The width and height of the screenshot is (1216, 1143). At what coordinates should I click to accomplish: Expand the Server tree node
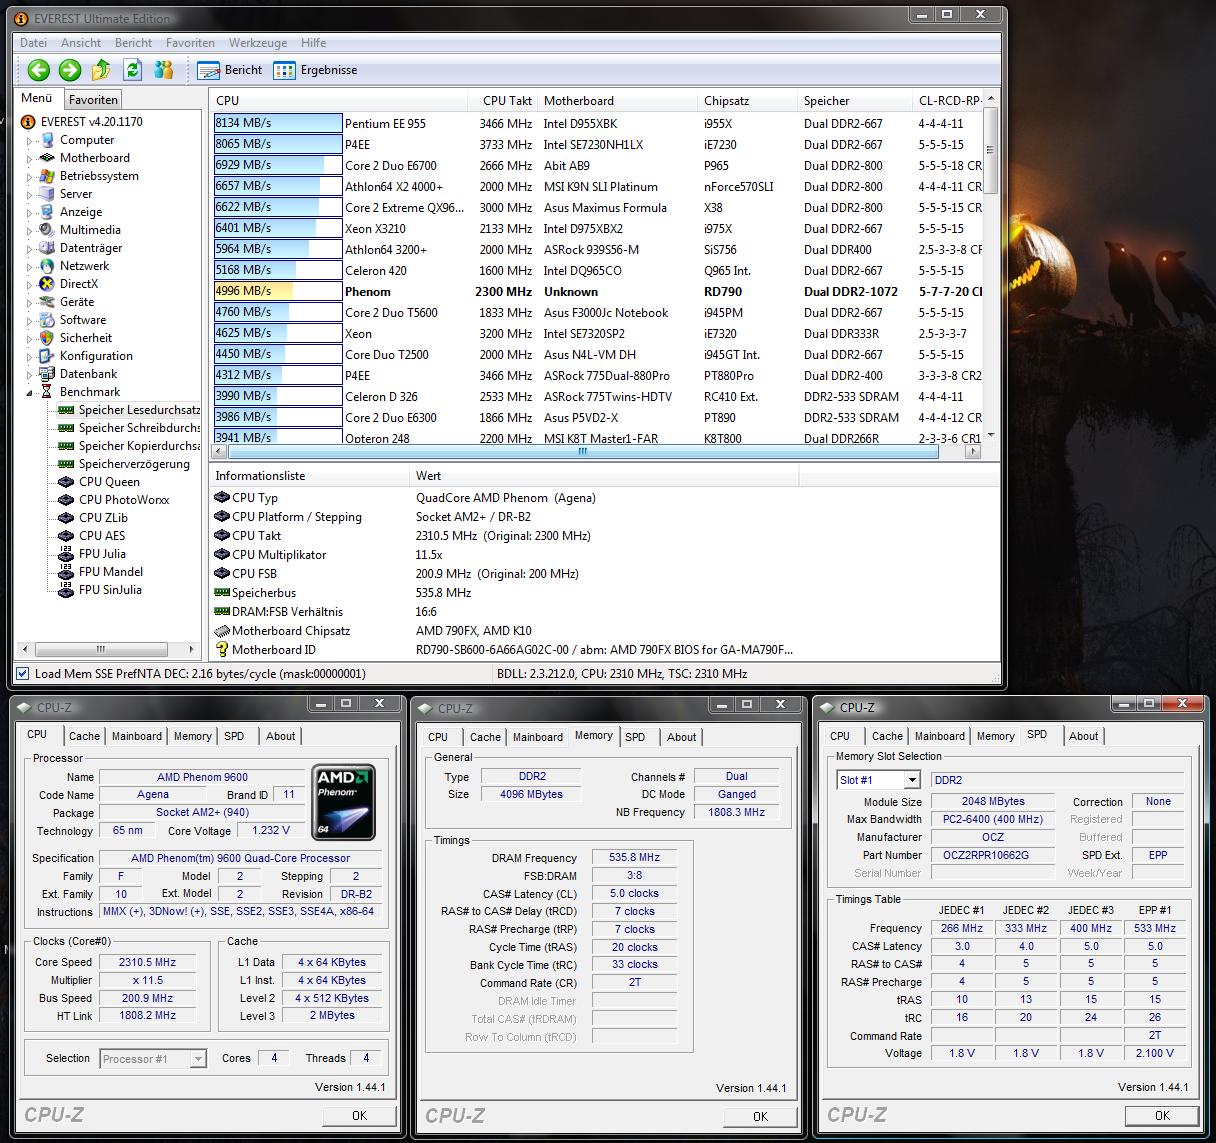pos(29,195)
